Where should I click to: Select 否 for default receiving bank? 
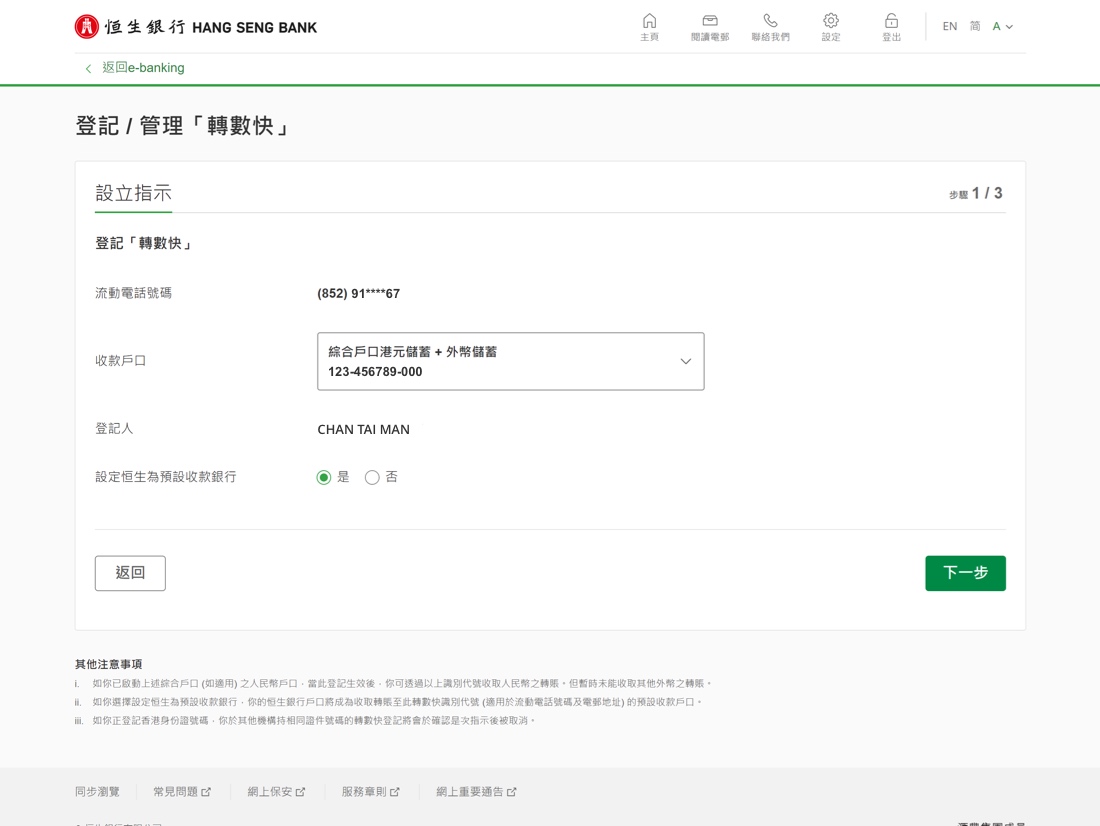pos(372,478)
